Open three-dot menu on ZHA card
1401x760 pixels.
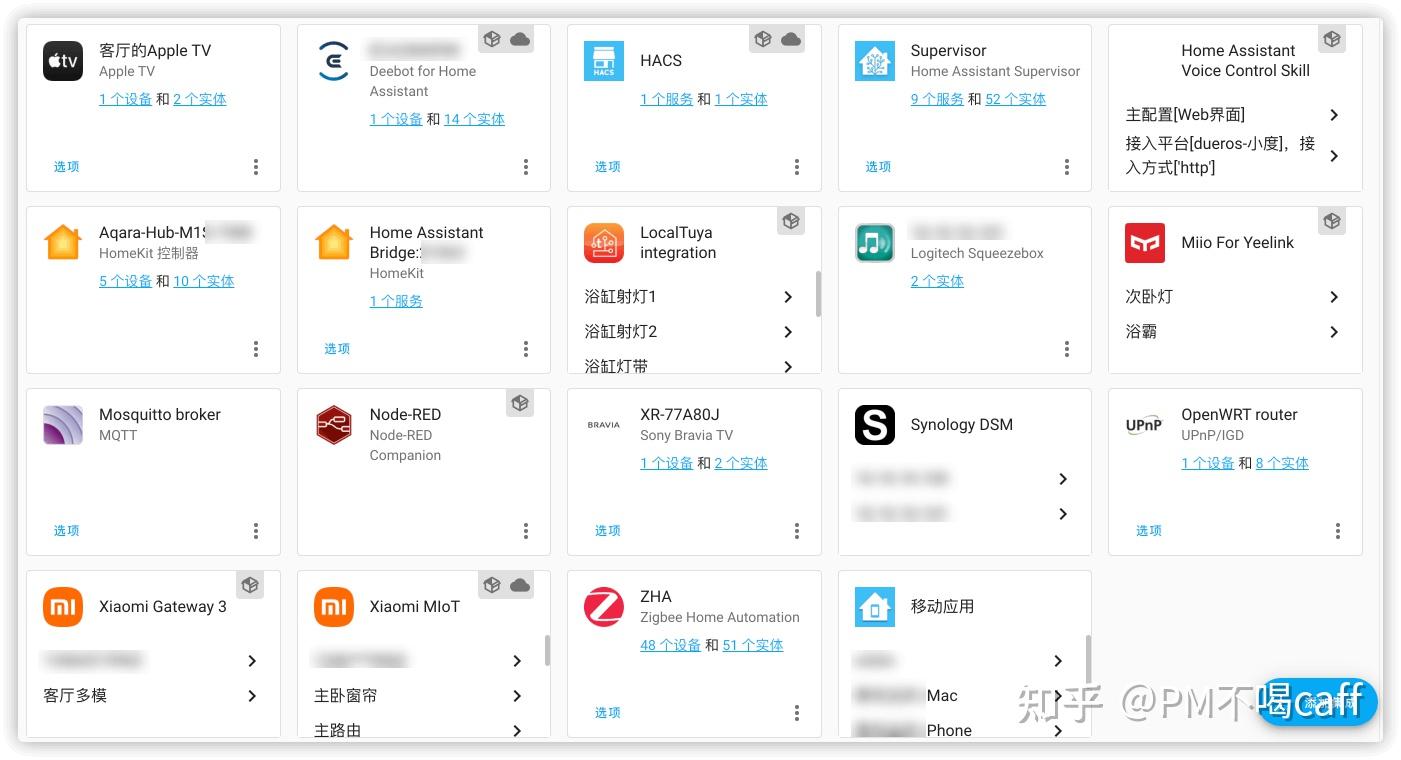tap(797, 713)
